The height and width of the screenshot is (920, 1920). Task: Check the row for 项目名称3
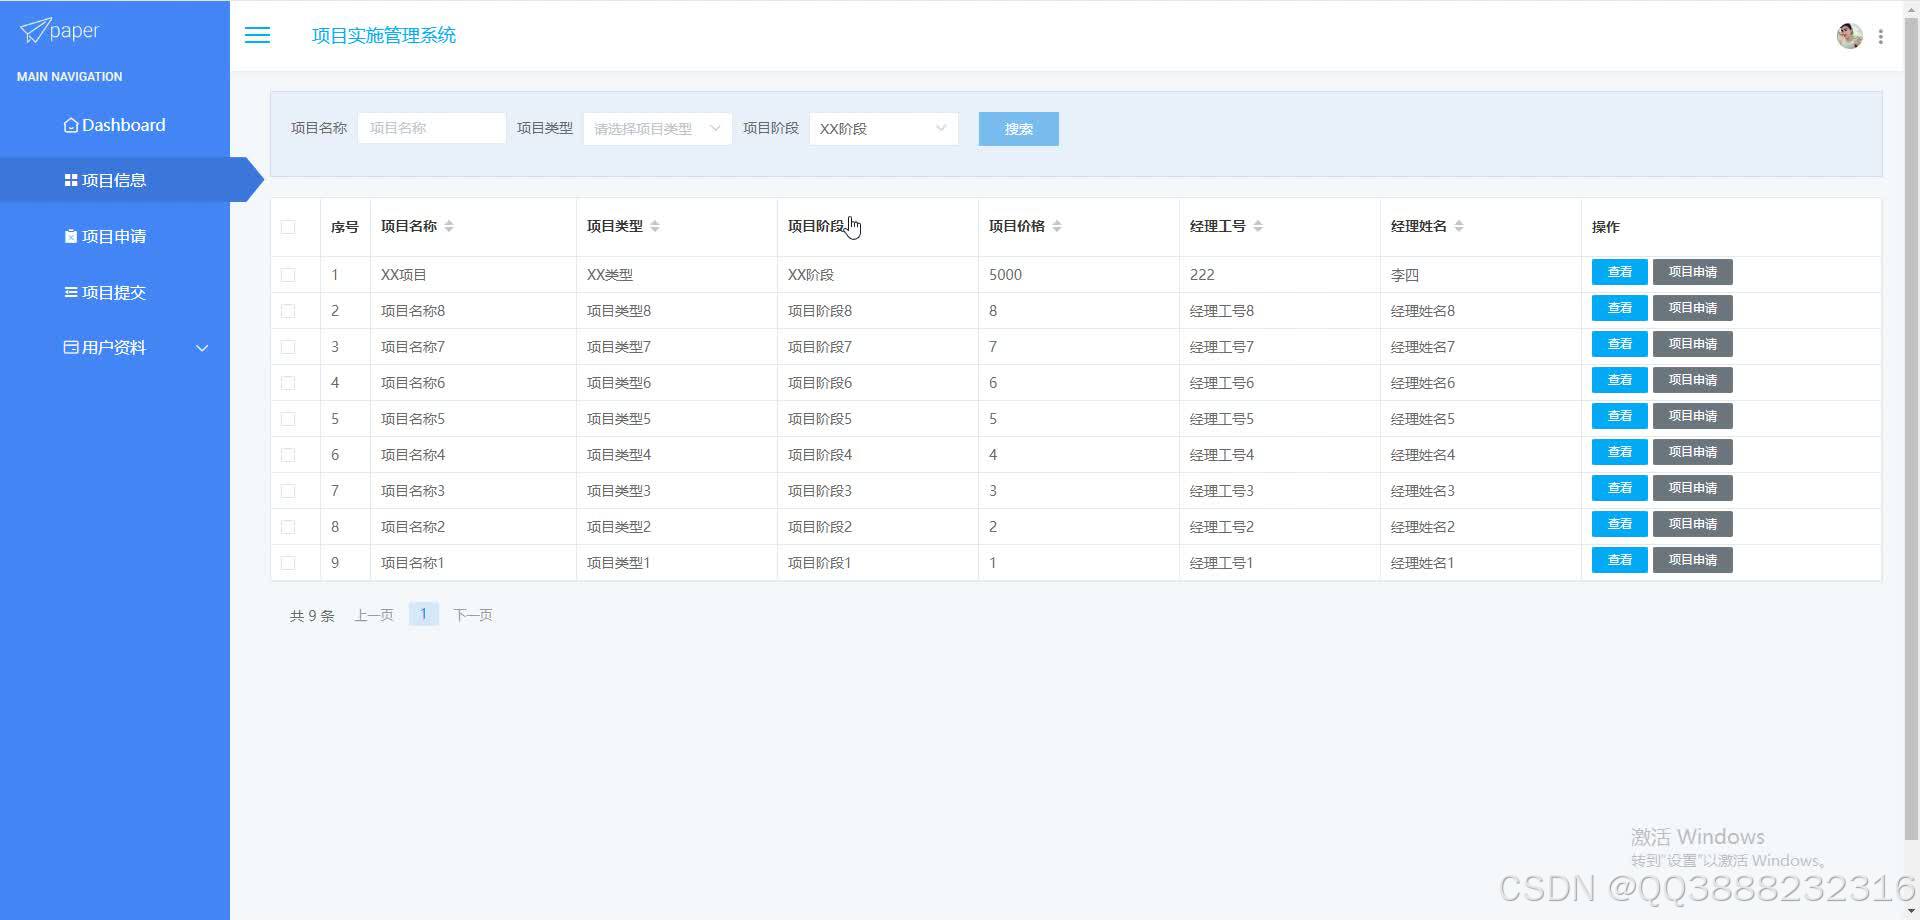click(288, 491)
